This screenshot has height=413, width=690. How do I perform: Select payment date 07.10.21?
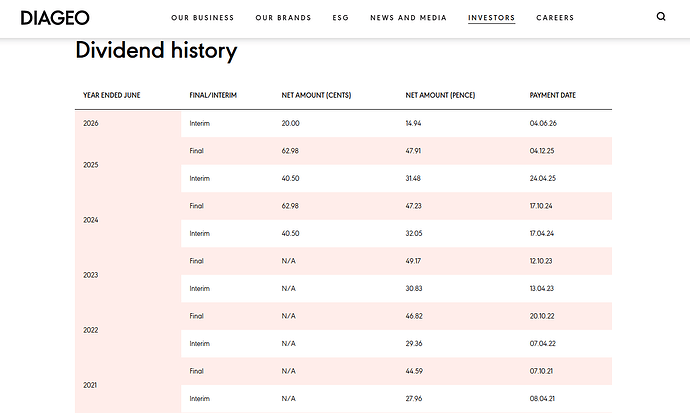pos(541,371)
